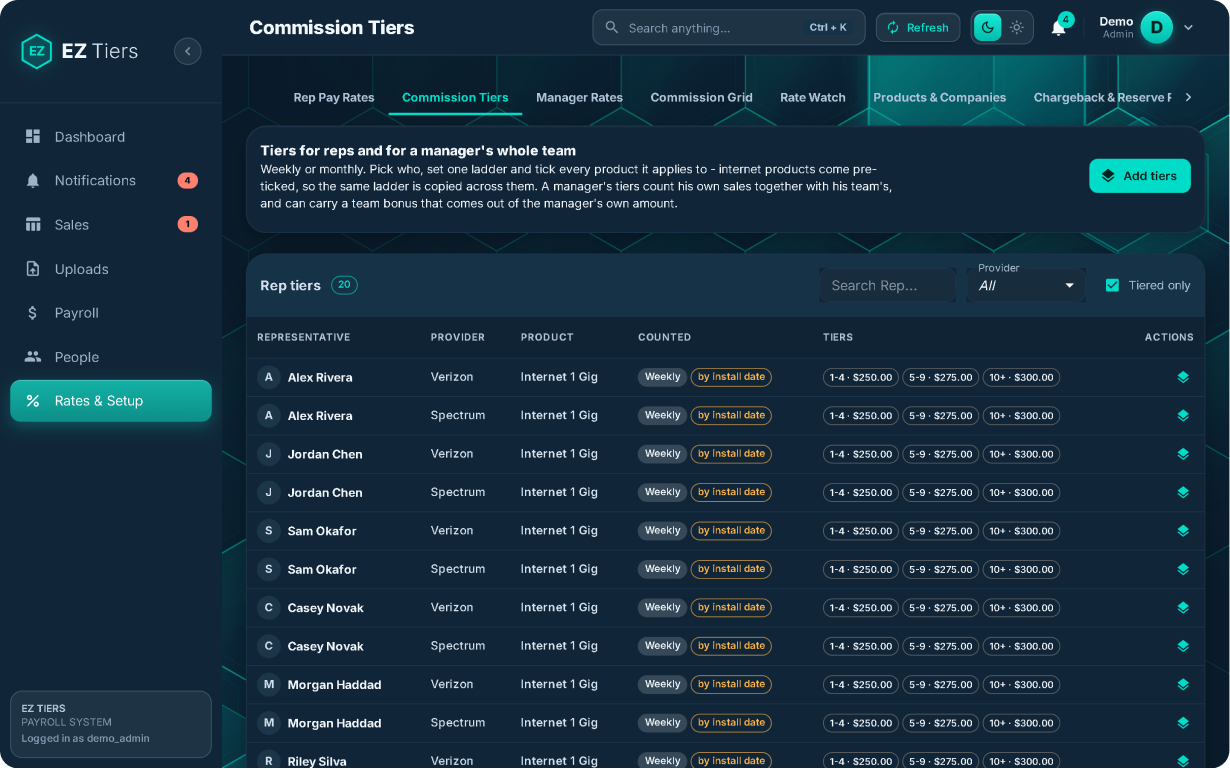Click the notification bell icon in header
1230x769 pixels.
1058,28
